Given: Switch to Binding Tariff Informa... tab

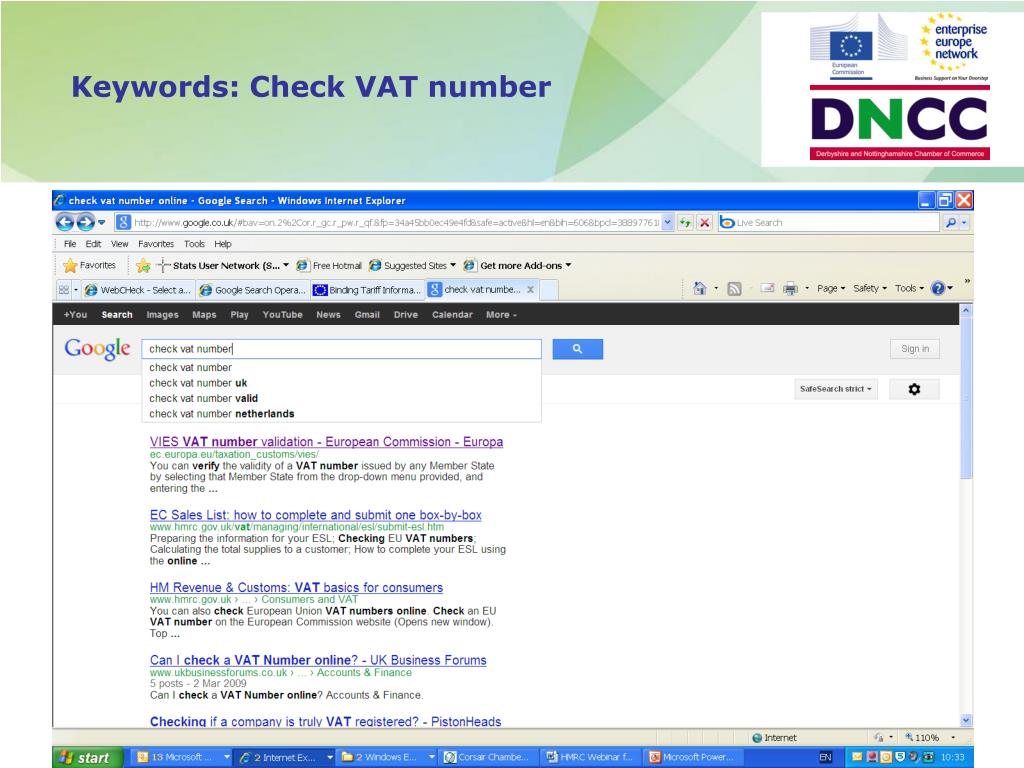Looking at the screenshot, I should point(367,289).
